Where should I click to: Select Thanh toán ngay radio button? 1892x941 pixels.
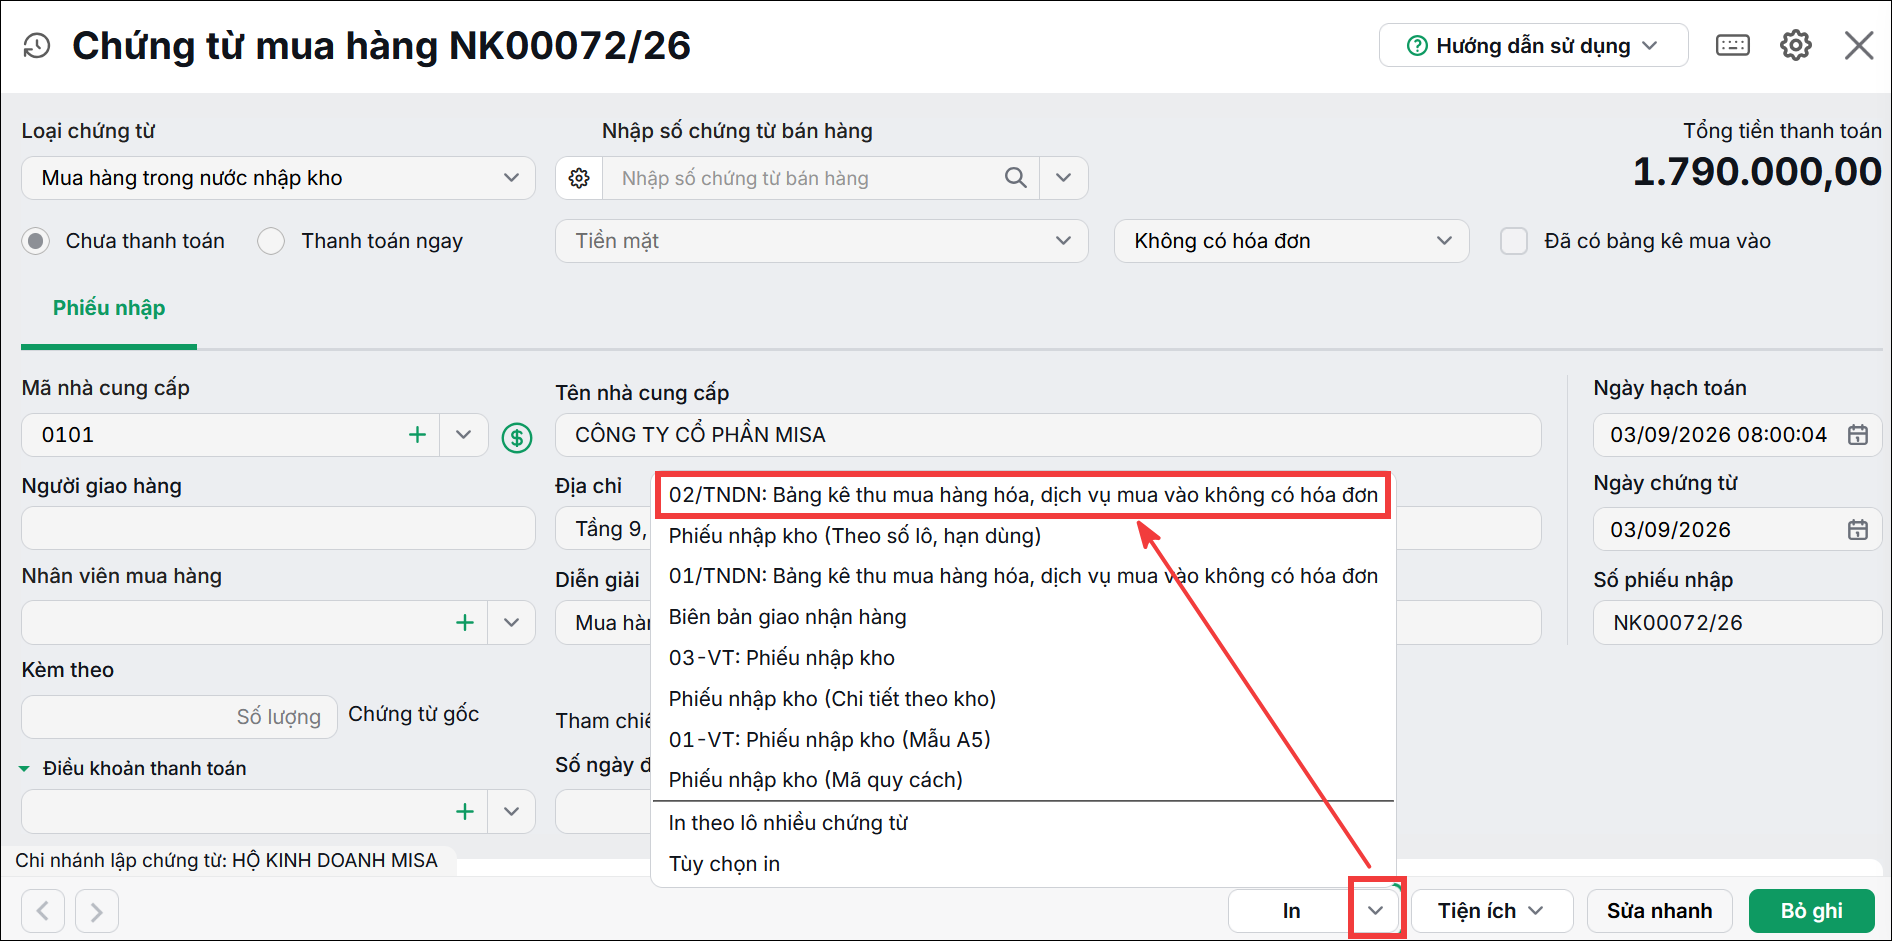(x=271, y=241)
